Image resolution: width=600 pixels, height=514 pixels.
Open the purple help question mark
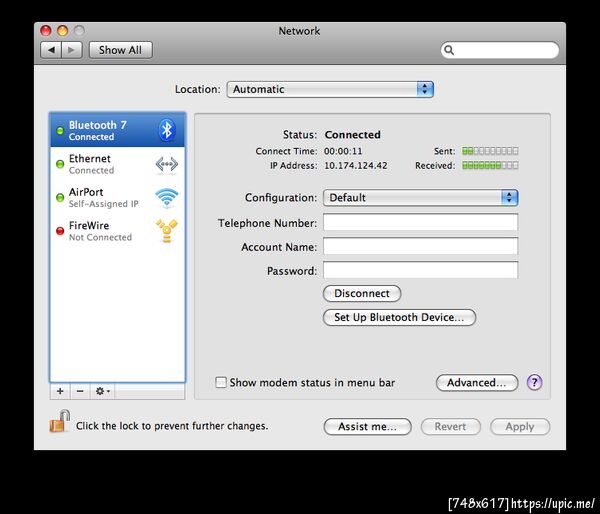pos(535,382)
